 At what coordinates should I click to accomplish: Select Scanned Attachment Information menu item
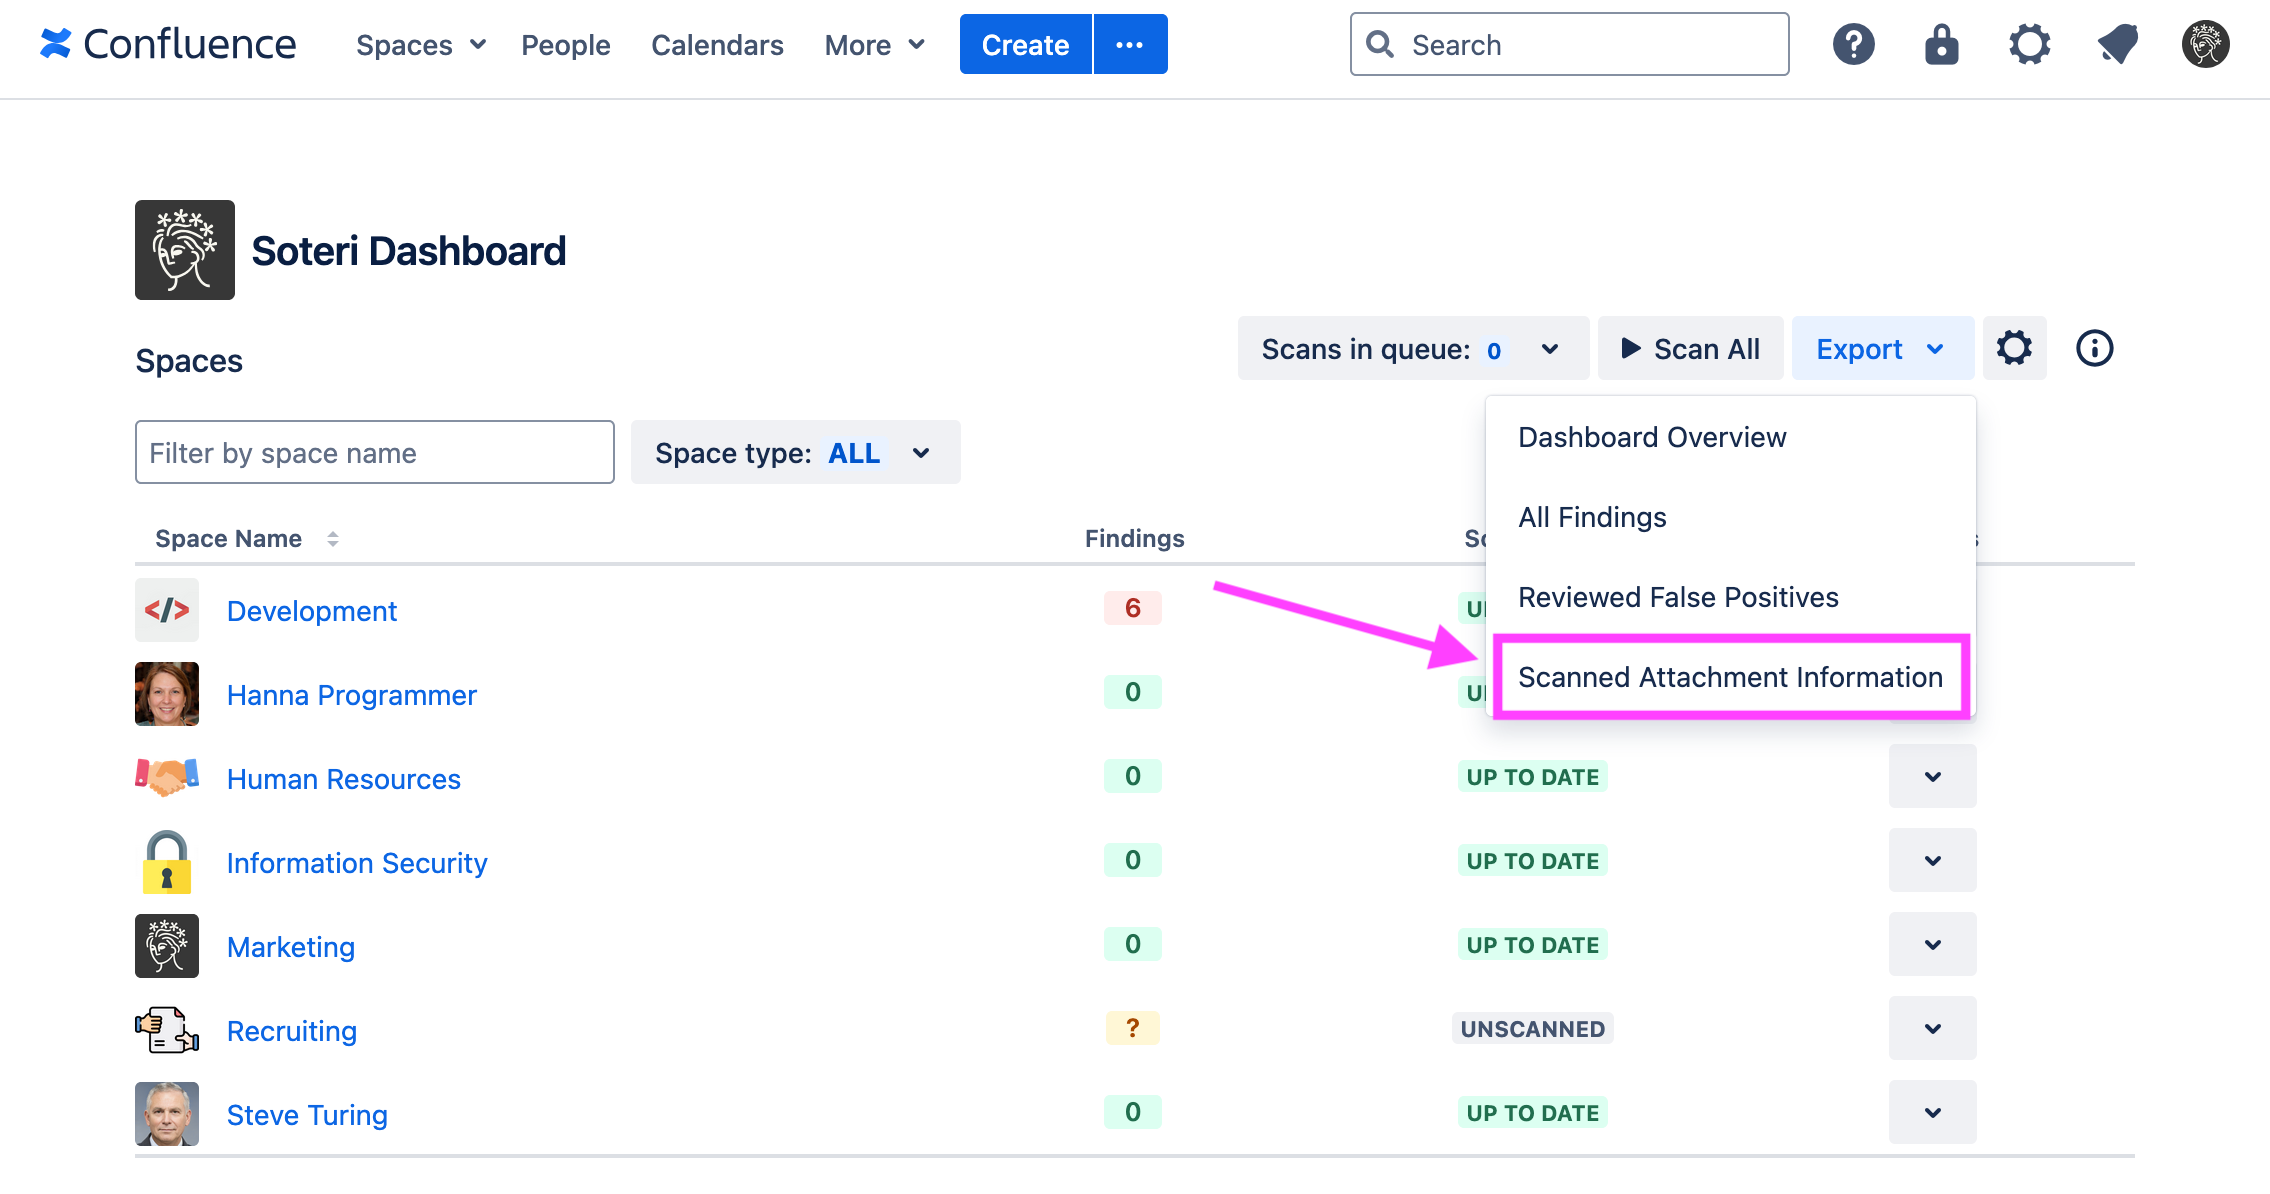pyautogui.click(x=1730, y=677)
